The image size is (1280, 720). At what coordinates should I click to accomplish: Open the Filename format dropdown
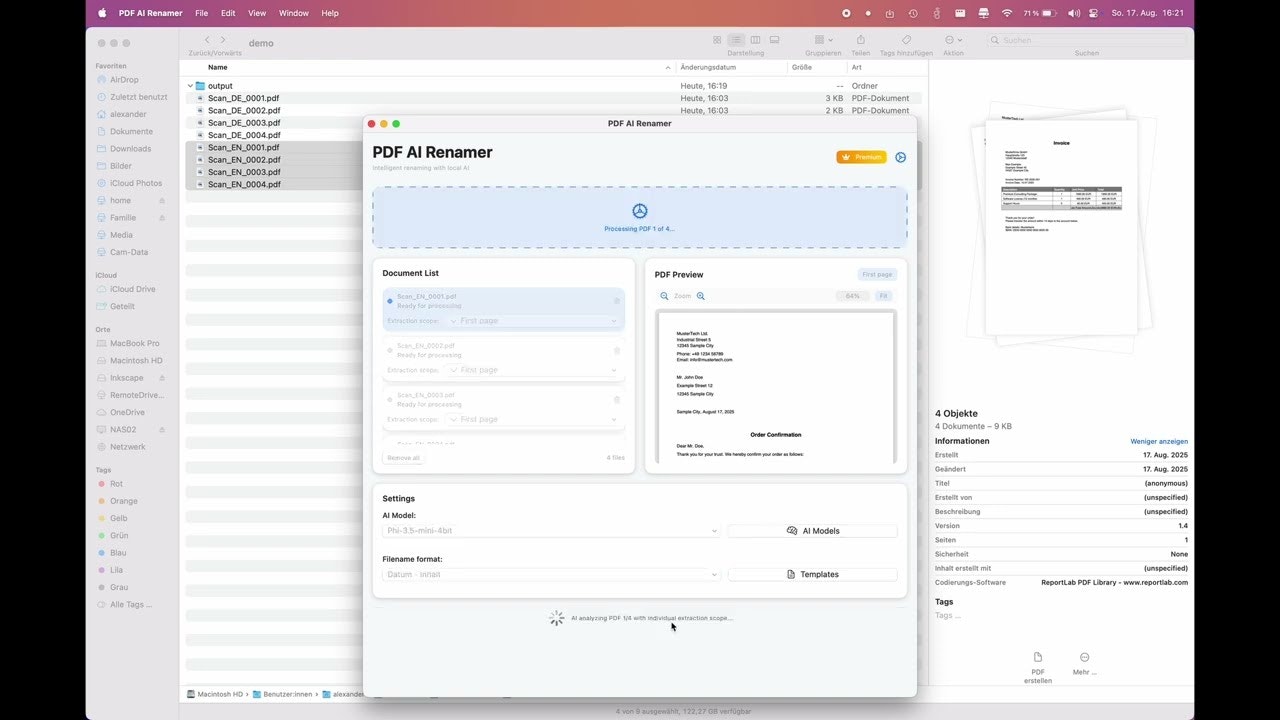click(551, 575)
